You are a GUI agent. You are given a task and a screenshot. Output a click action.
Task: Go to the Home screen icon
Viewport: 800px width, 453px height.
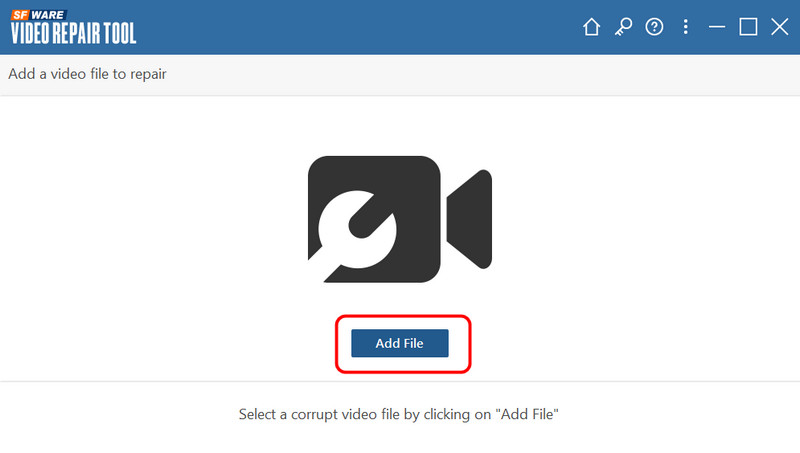pos(591,28)
